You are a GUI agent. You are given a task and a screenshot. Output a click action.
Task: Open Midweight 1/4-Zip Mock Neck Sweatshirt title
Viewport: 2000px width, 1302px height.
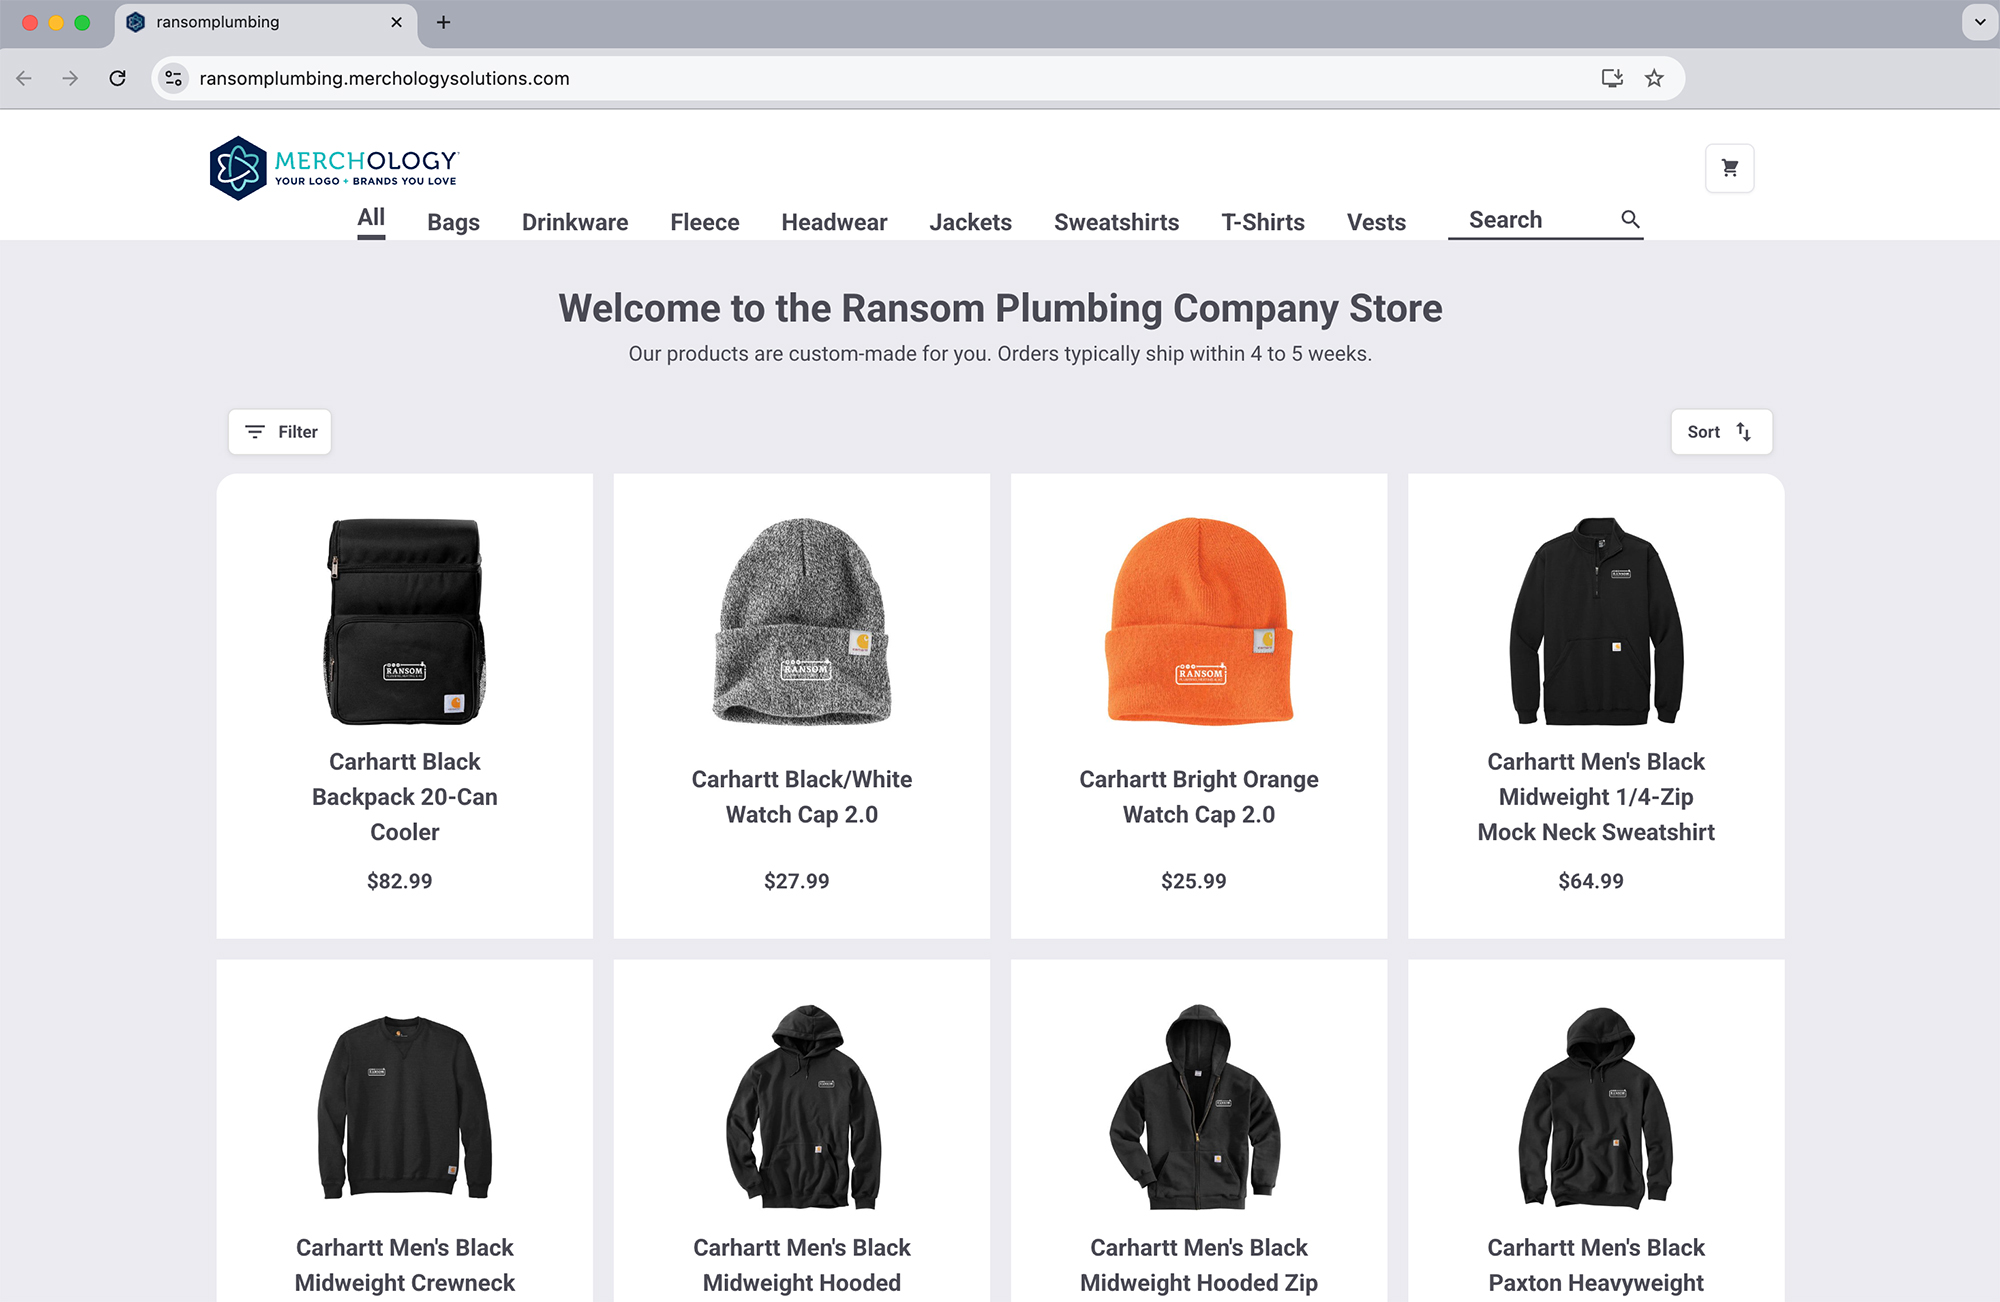(1596, 797)
